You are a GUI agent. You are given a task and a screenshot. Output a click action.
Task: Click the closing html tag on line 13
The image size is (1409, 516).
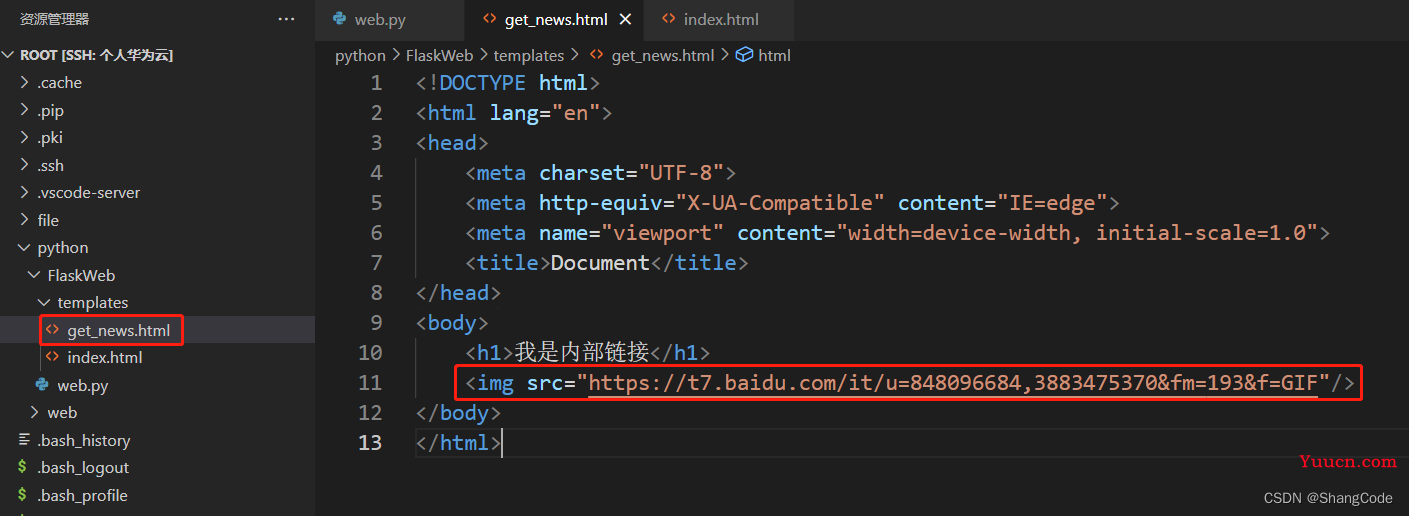pos(458,442)
